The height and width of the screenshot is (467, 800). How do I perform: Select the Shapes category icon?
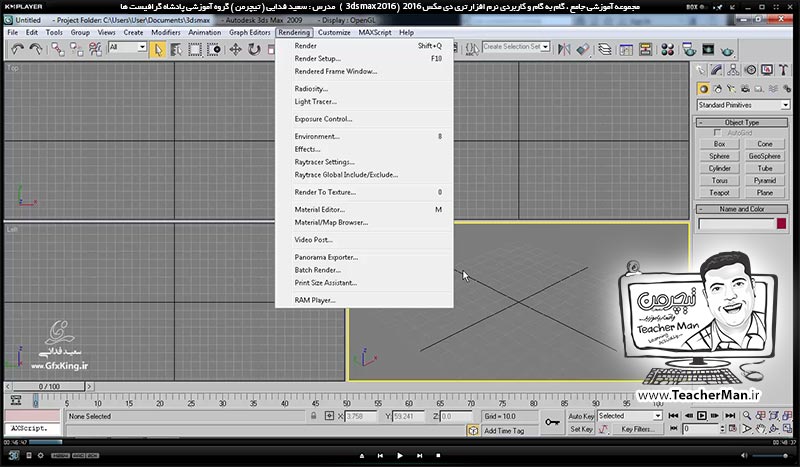pos(718,89)
